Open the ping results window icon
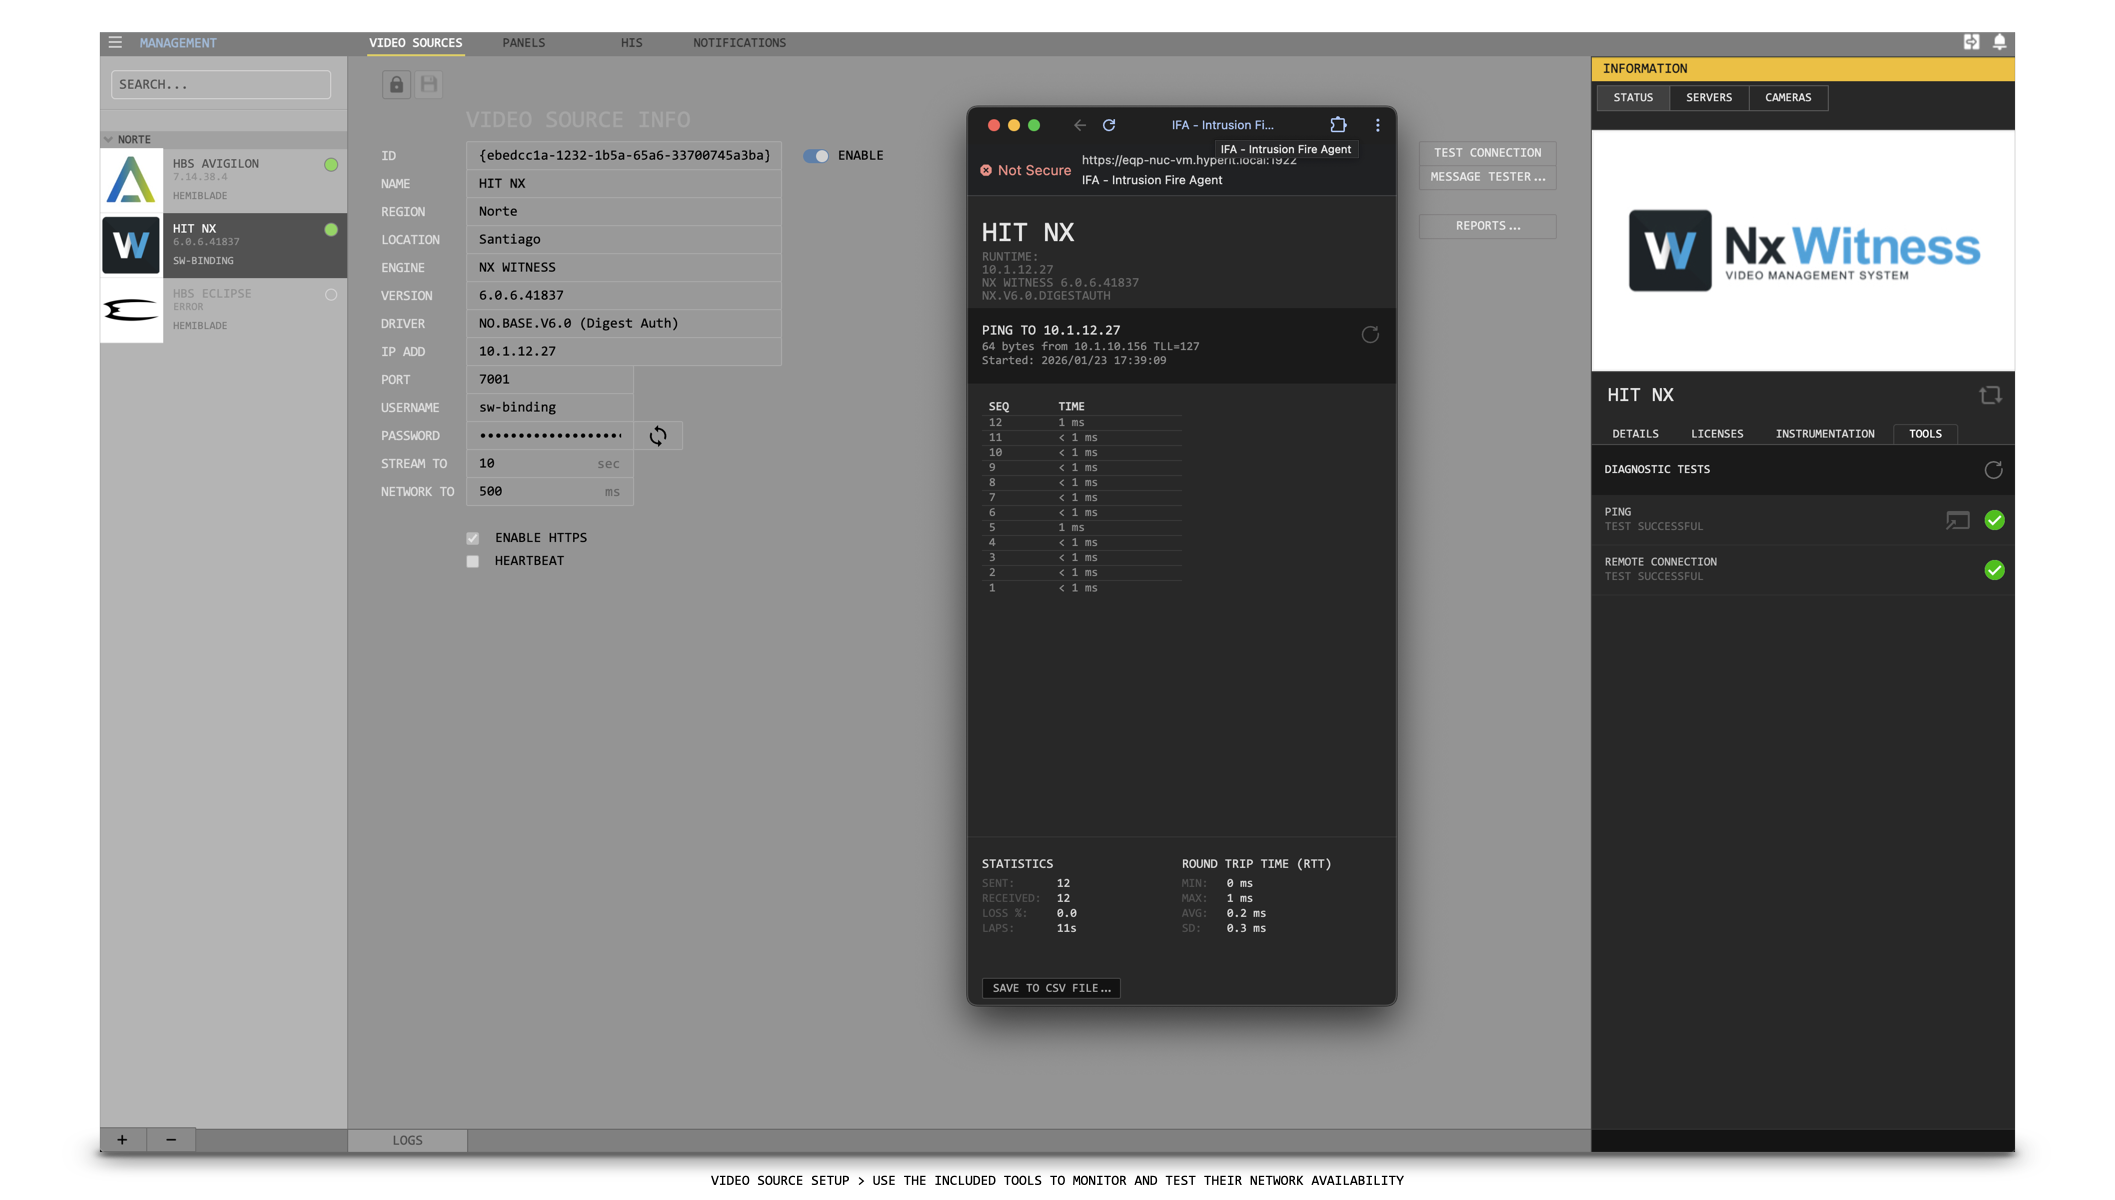This screenshot has width=2115, height=1200. point(1957,520)
